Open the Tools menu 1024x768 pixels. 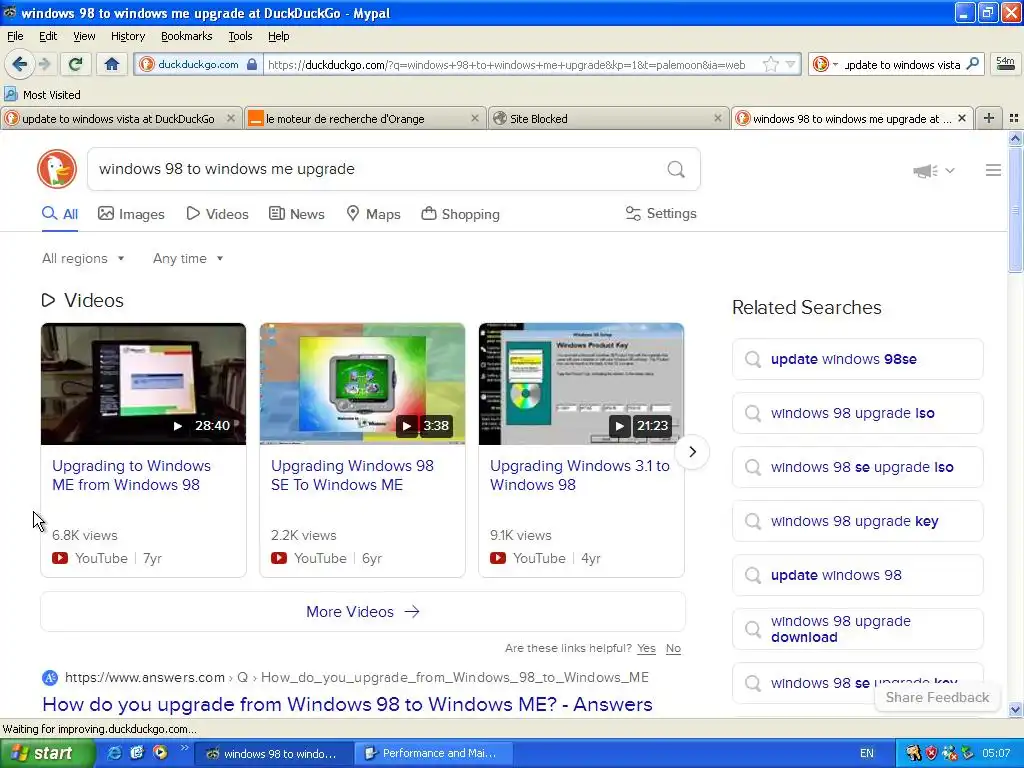(x=240, y=36)
